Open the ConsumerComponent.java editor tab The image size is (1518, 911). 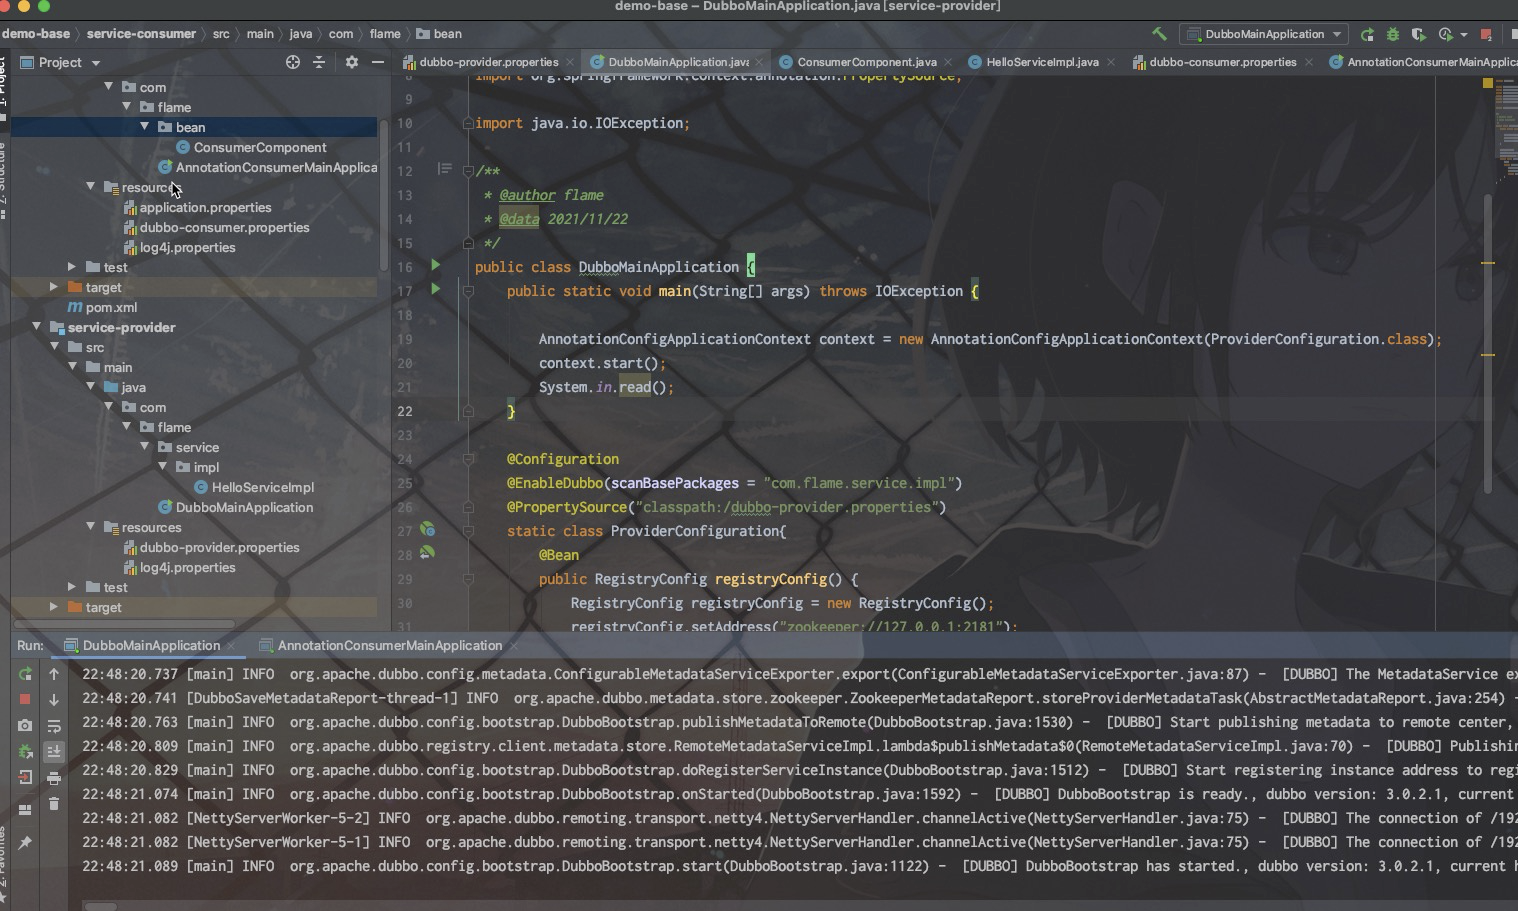pos(866,62)
